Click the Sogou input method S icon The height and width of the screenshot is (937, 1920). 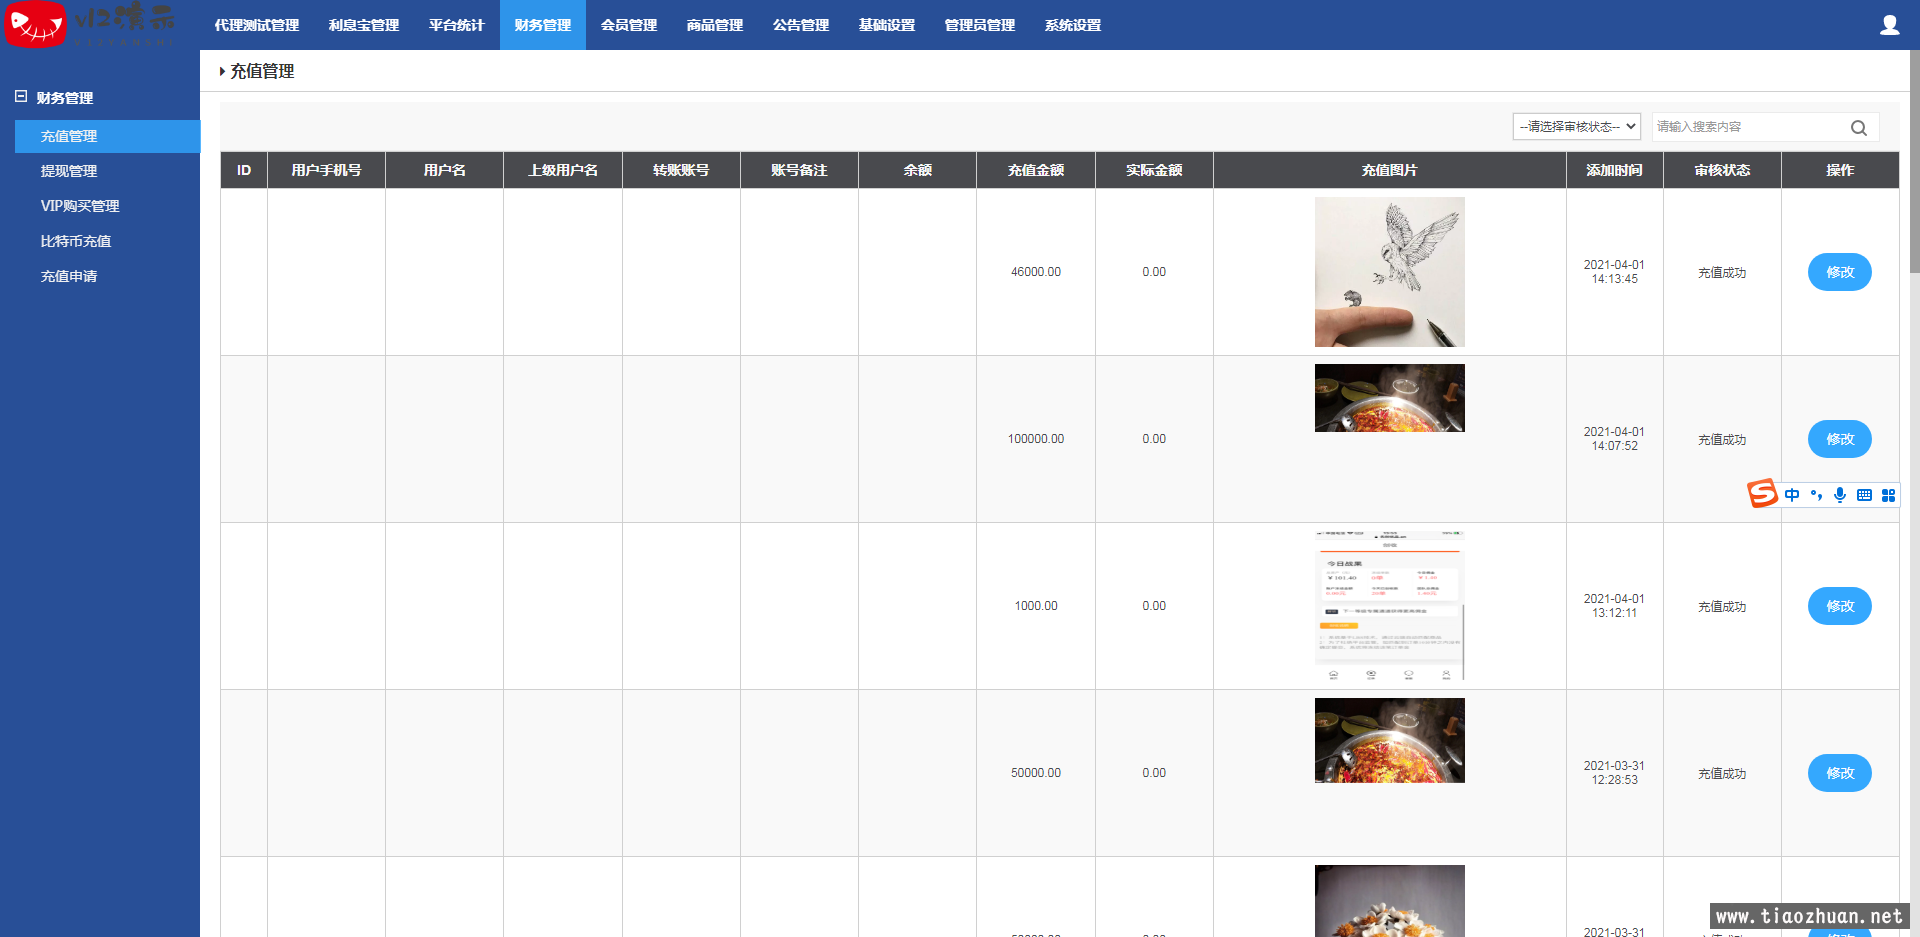click(1762, 493)
